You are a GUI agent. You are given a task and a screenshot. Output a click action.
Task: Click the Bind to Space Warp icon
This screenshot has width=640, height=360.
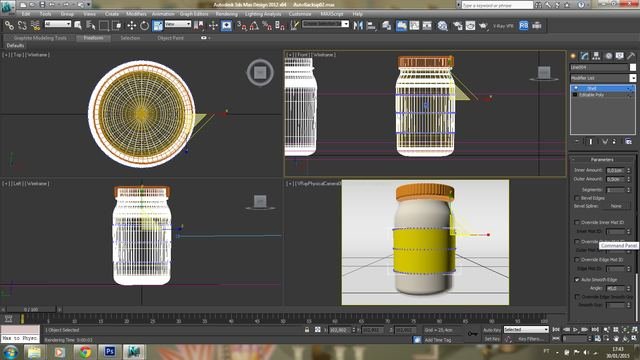point(36,26)
